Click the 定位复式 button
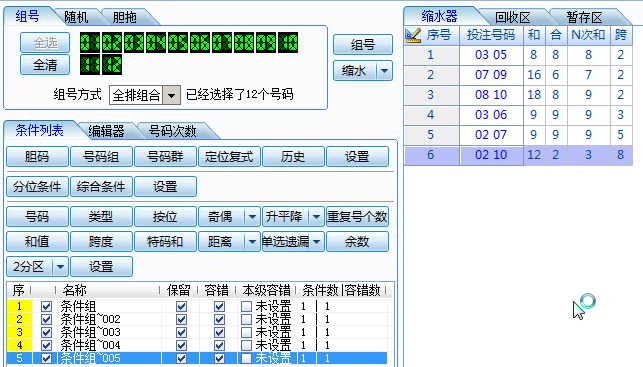Image resolution: width=643 pixels, height=367 pixels. point(229,157)
